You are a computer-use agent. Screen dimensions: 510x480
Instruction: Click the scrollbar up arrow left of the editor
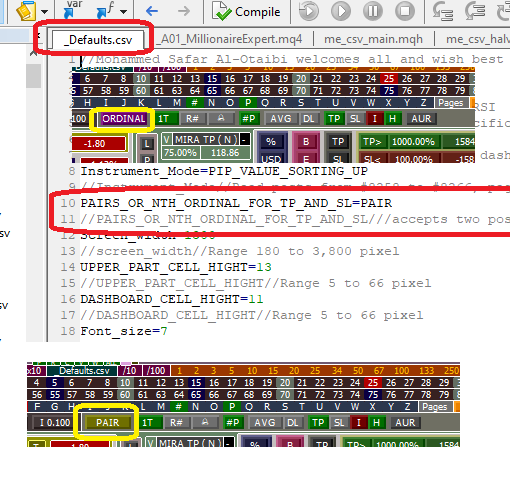(33, 54)
